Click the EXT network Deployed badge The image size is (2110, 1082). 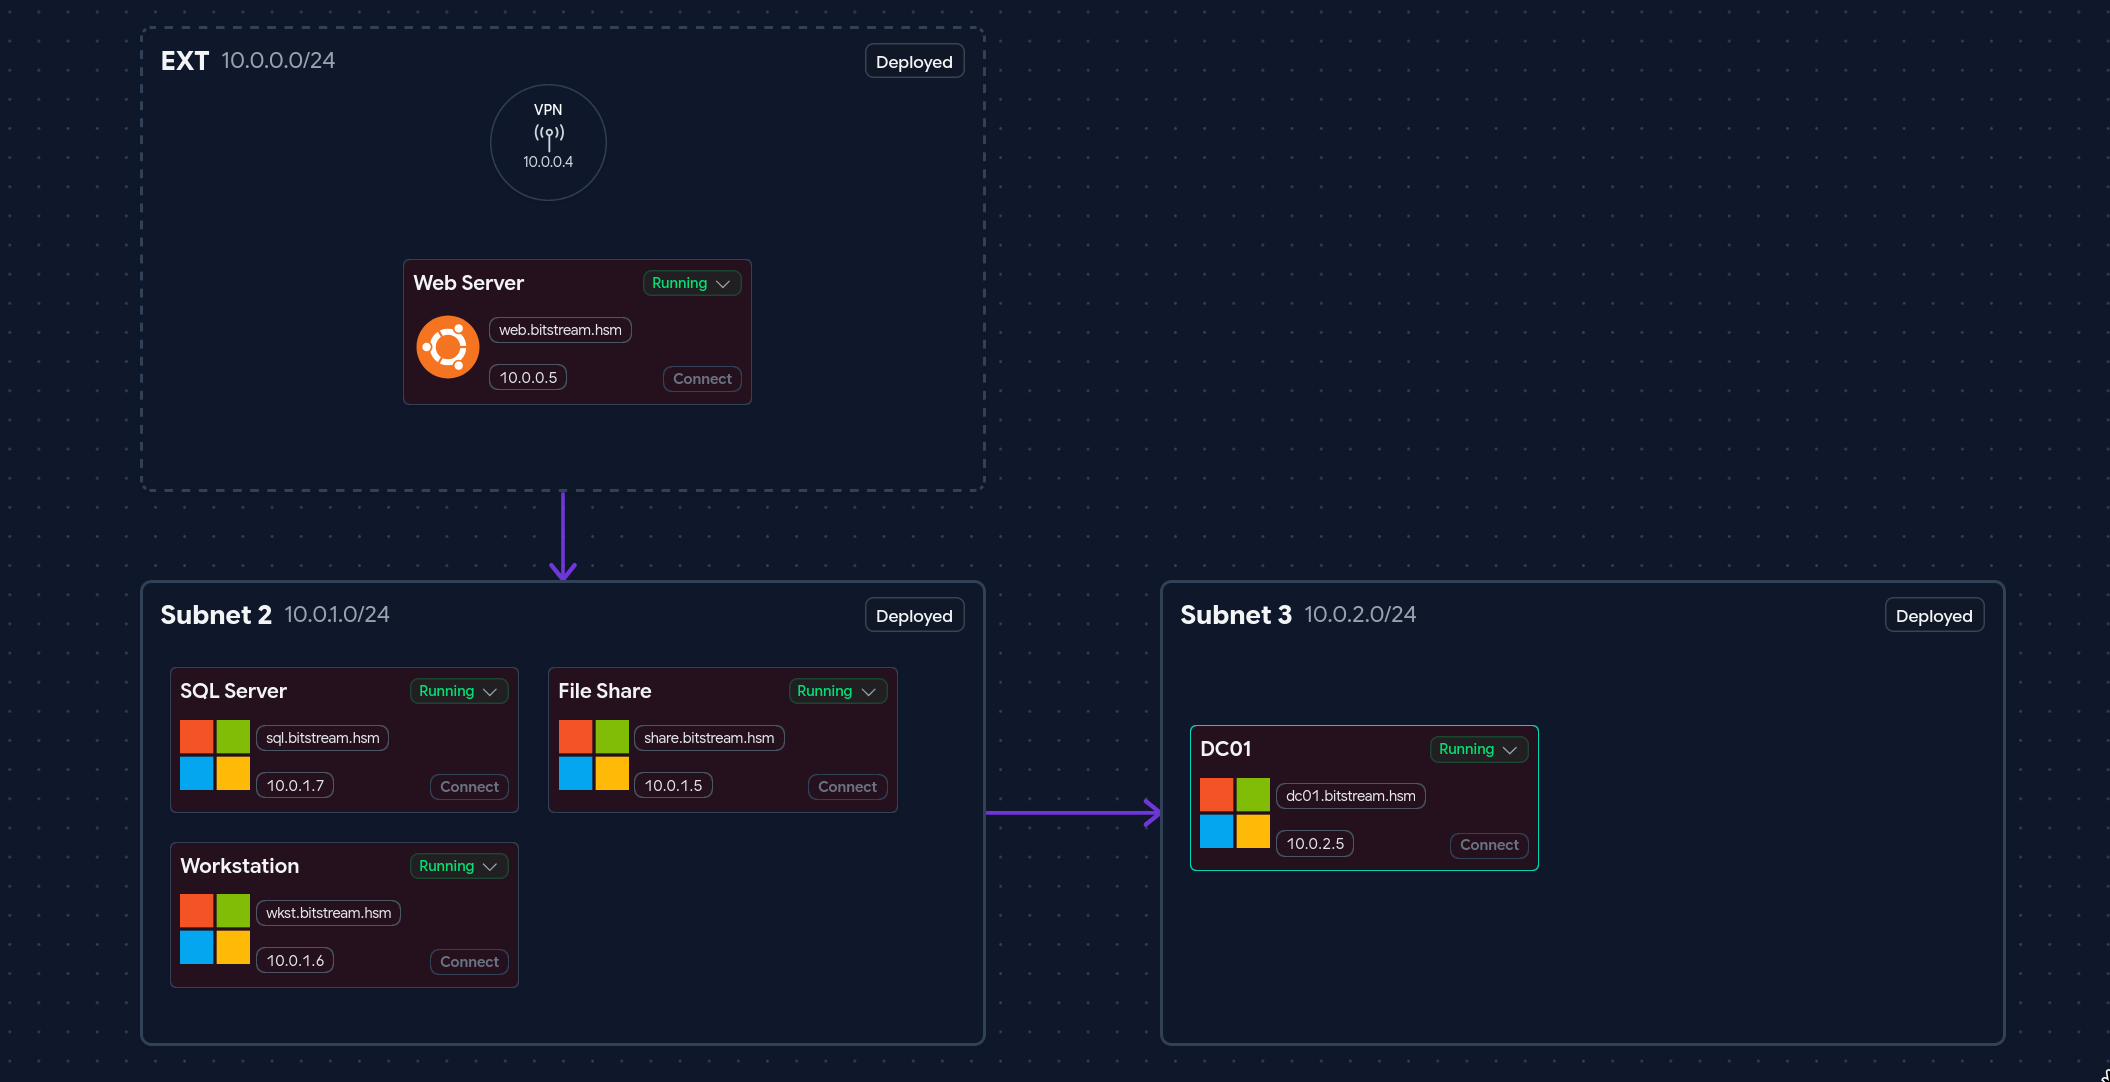(914, 62)
